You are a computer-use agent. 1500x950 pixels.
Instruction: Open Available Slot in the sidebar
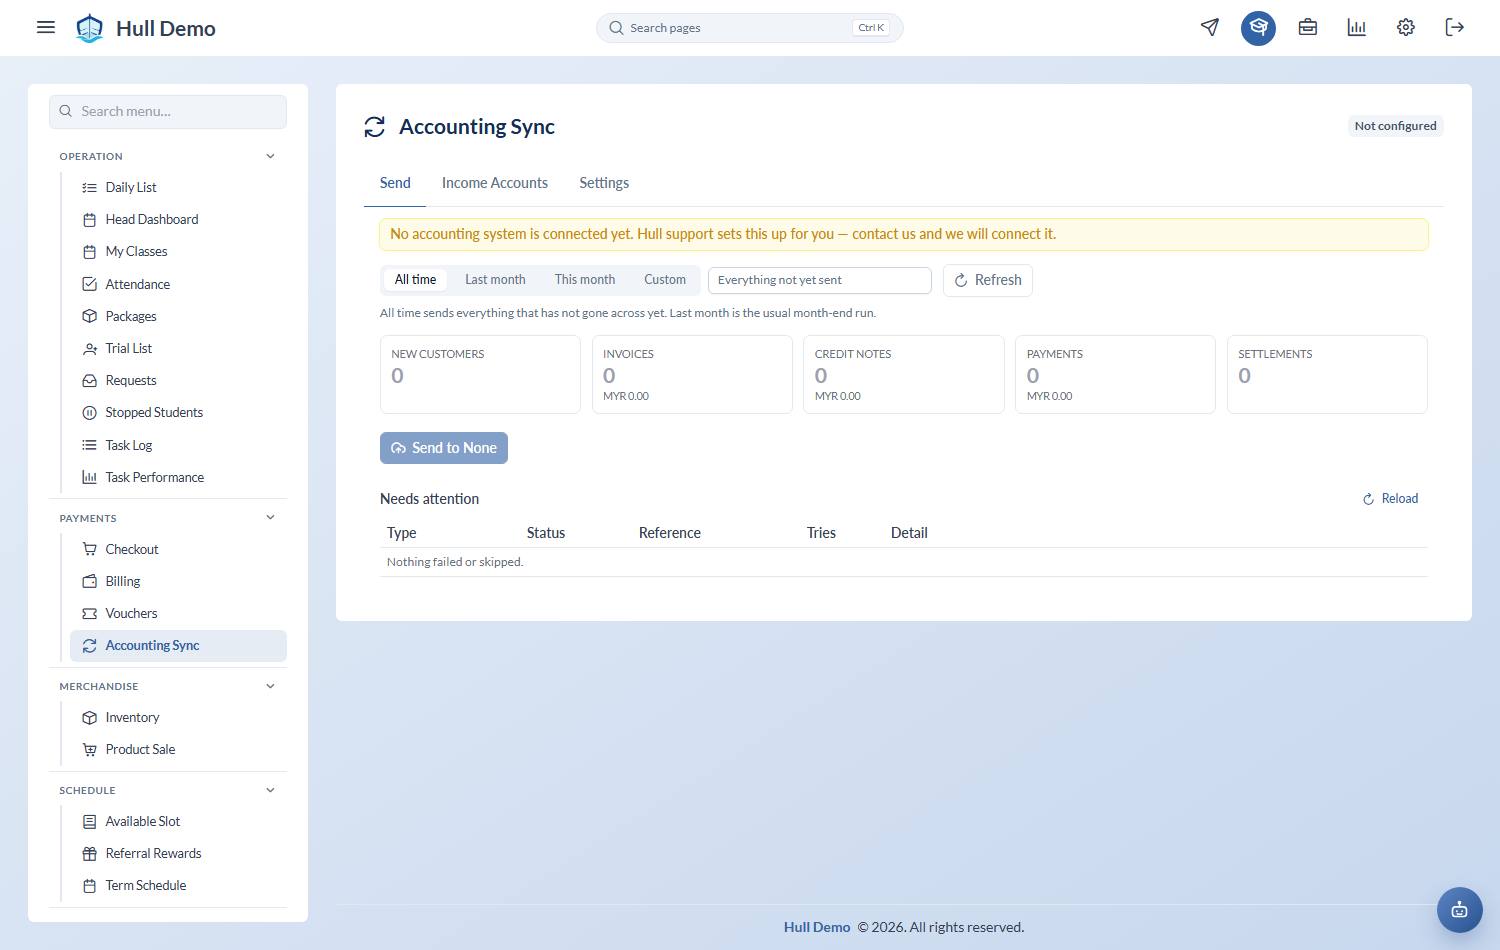pos(178,821)
